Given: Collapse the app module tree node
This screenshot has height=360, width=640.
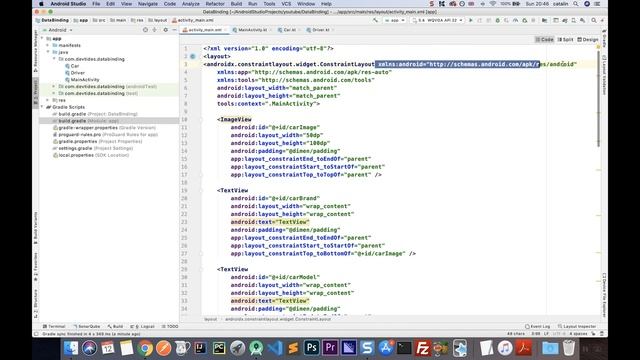Looking at the screenshot, I should click(x=42, y=38).
